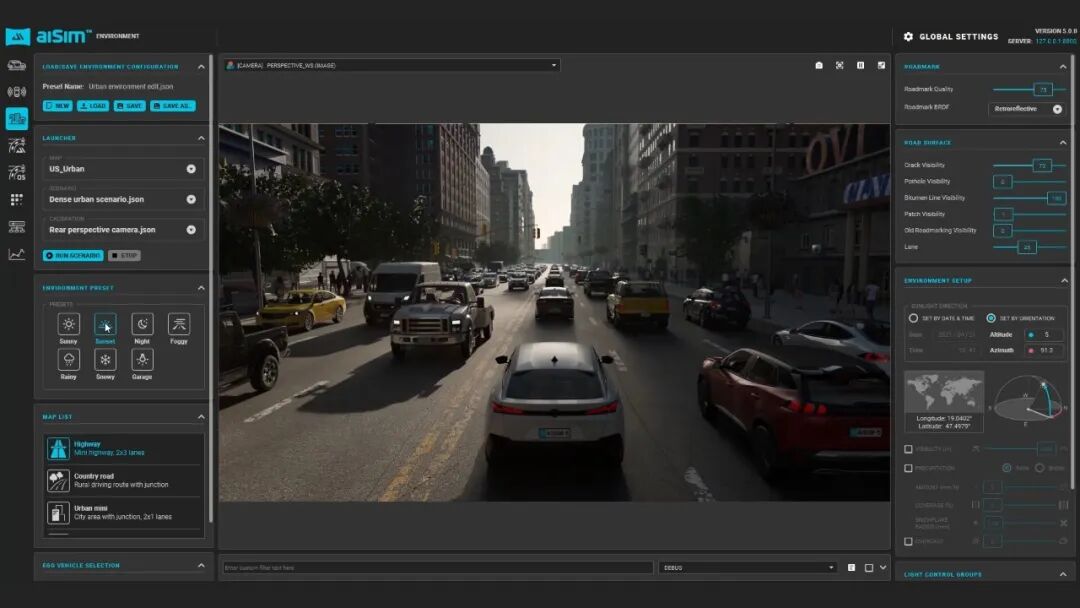Screen dimensions: 1080x608
Task: Open the DEBUG log level dropdown
Action: tap(747, 568)
